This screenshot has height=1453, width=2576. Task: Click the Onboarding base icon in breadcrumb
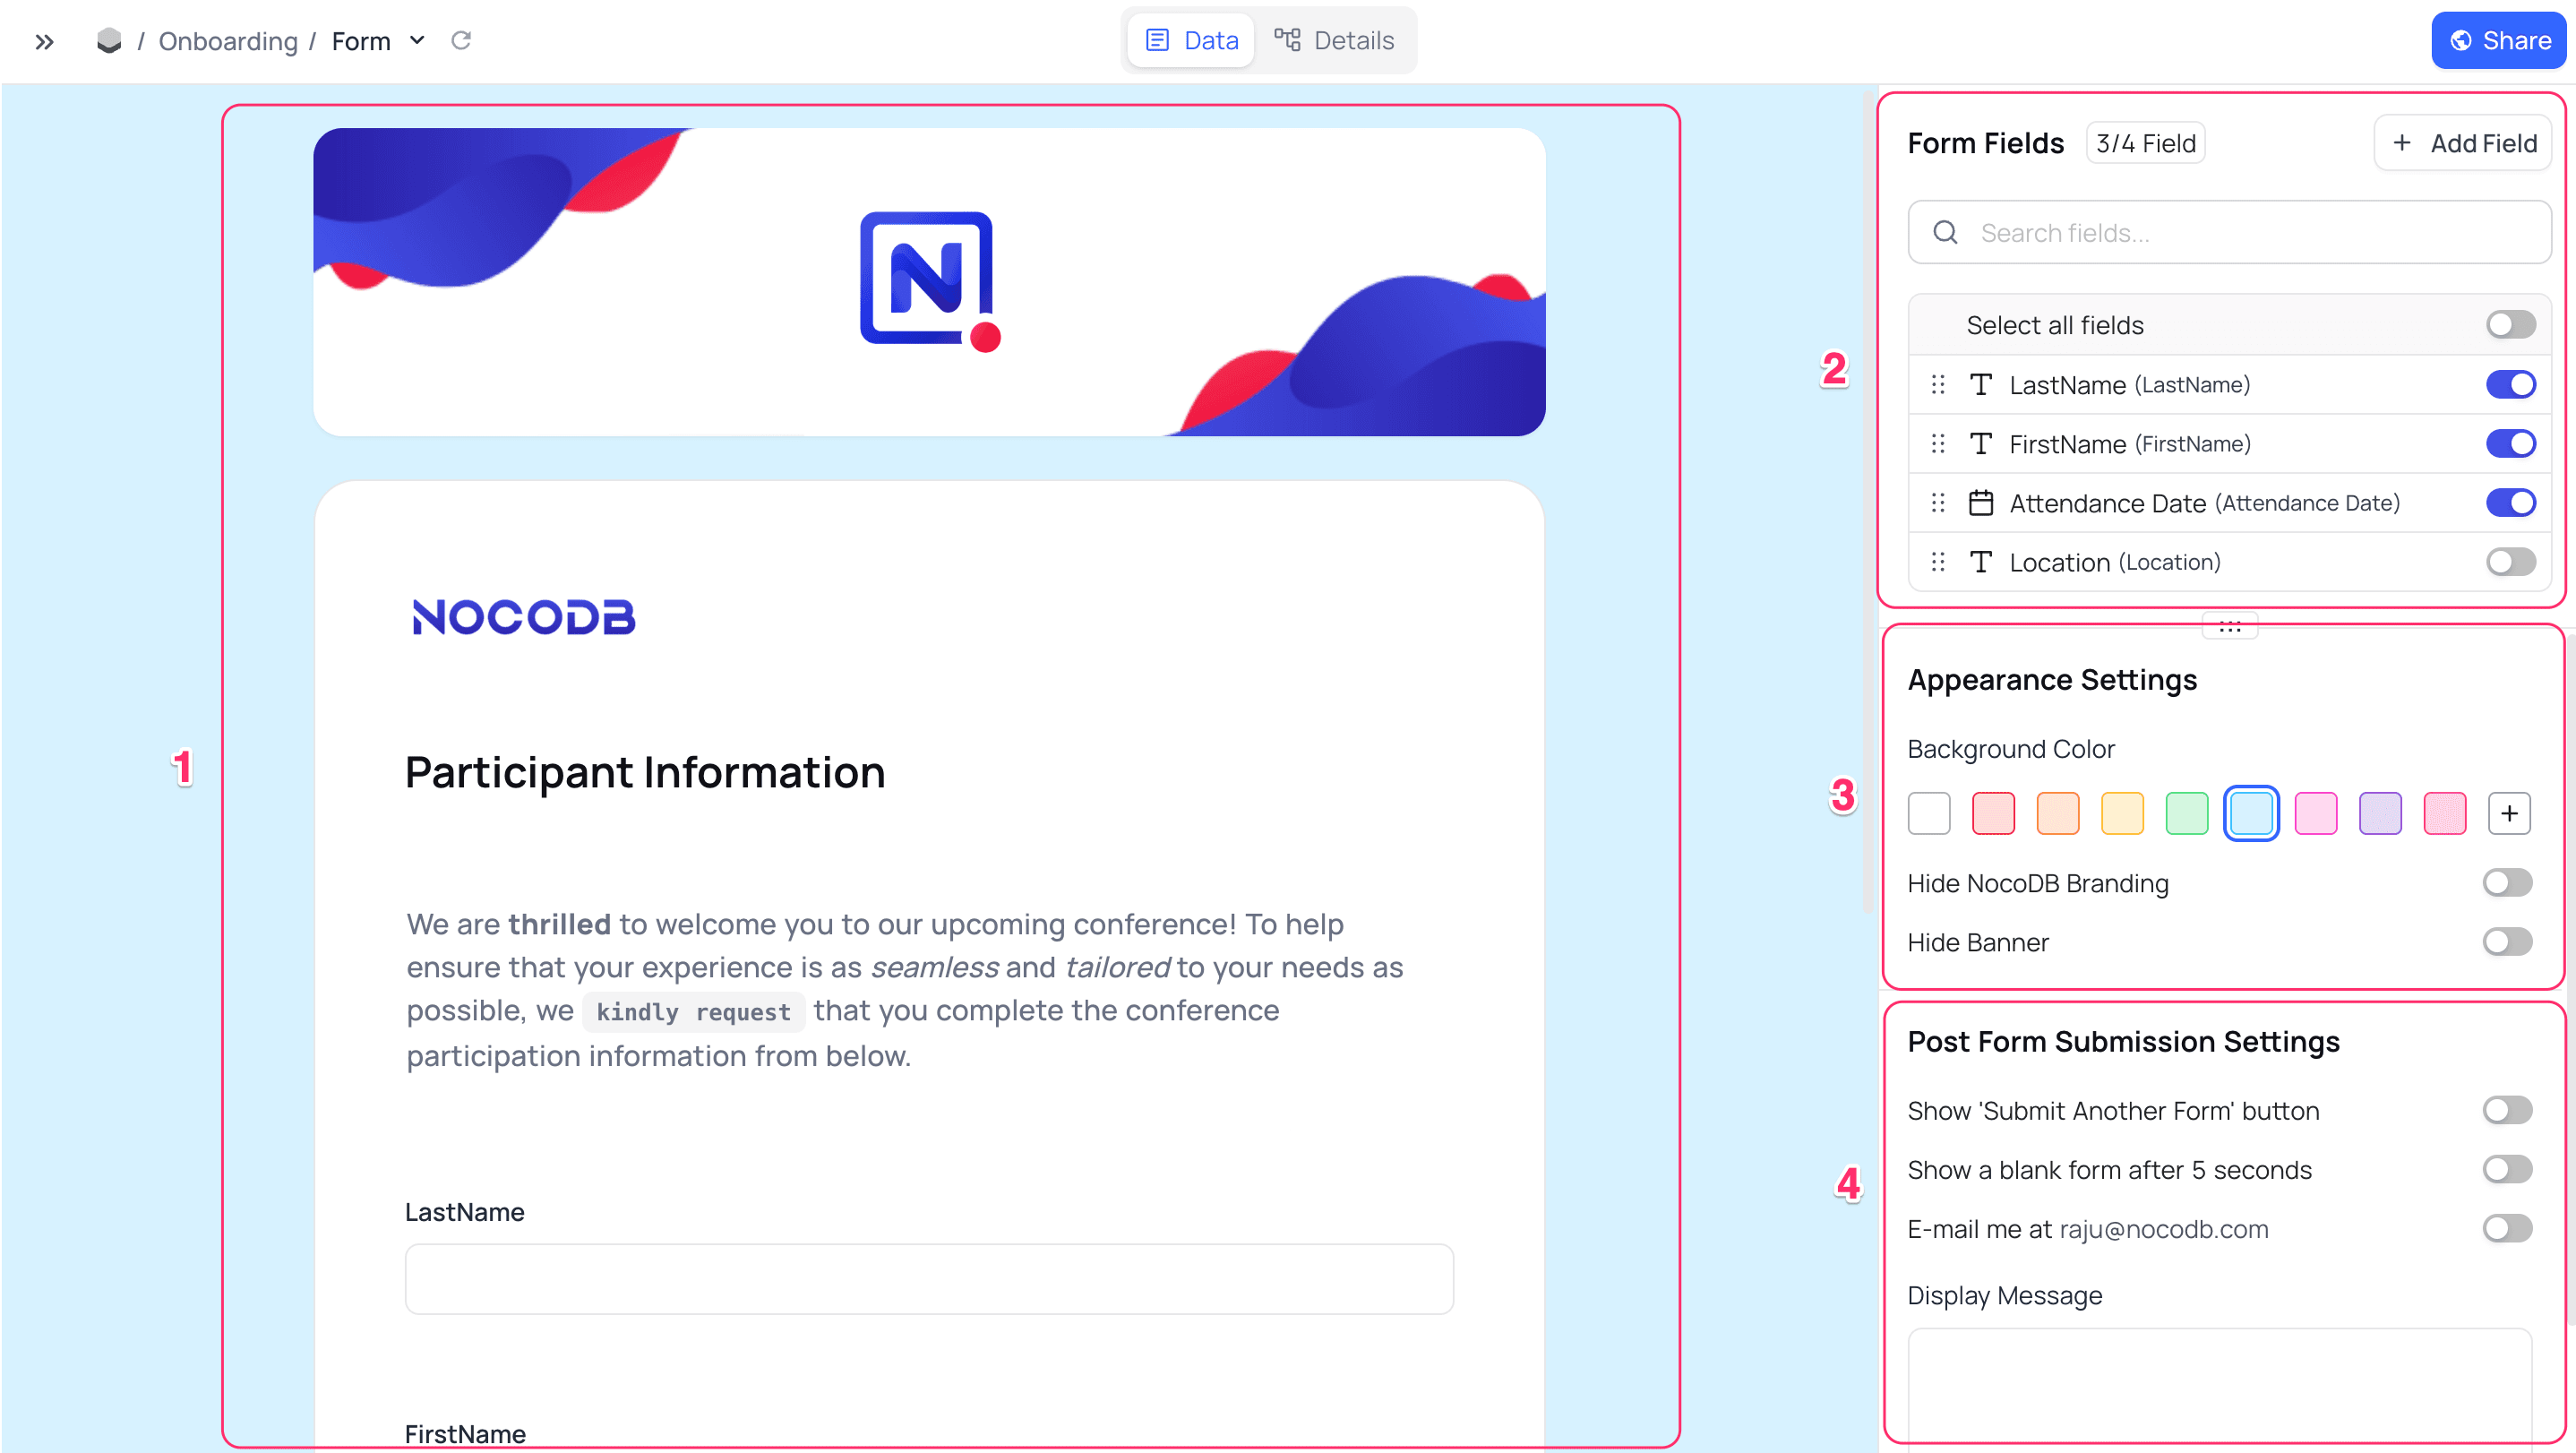108,41
